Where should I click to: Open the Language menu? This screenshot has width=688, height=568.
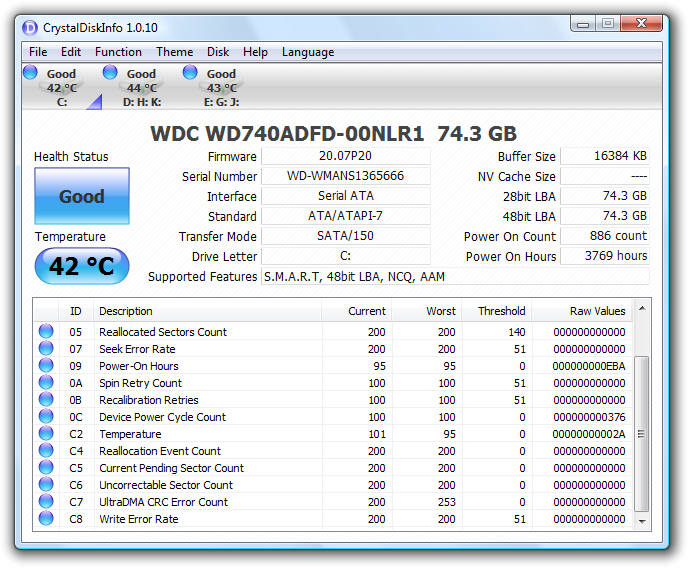[308, 52]
